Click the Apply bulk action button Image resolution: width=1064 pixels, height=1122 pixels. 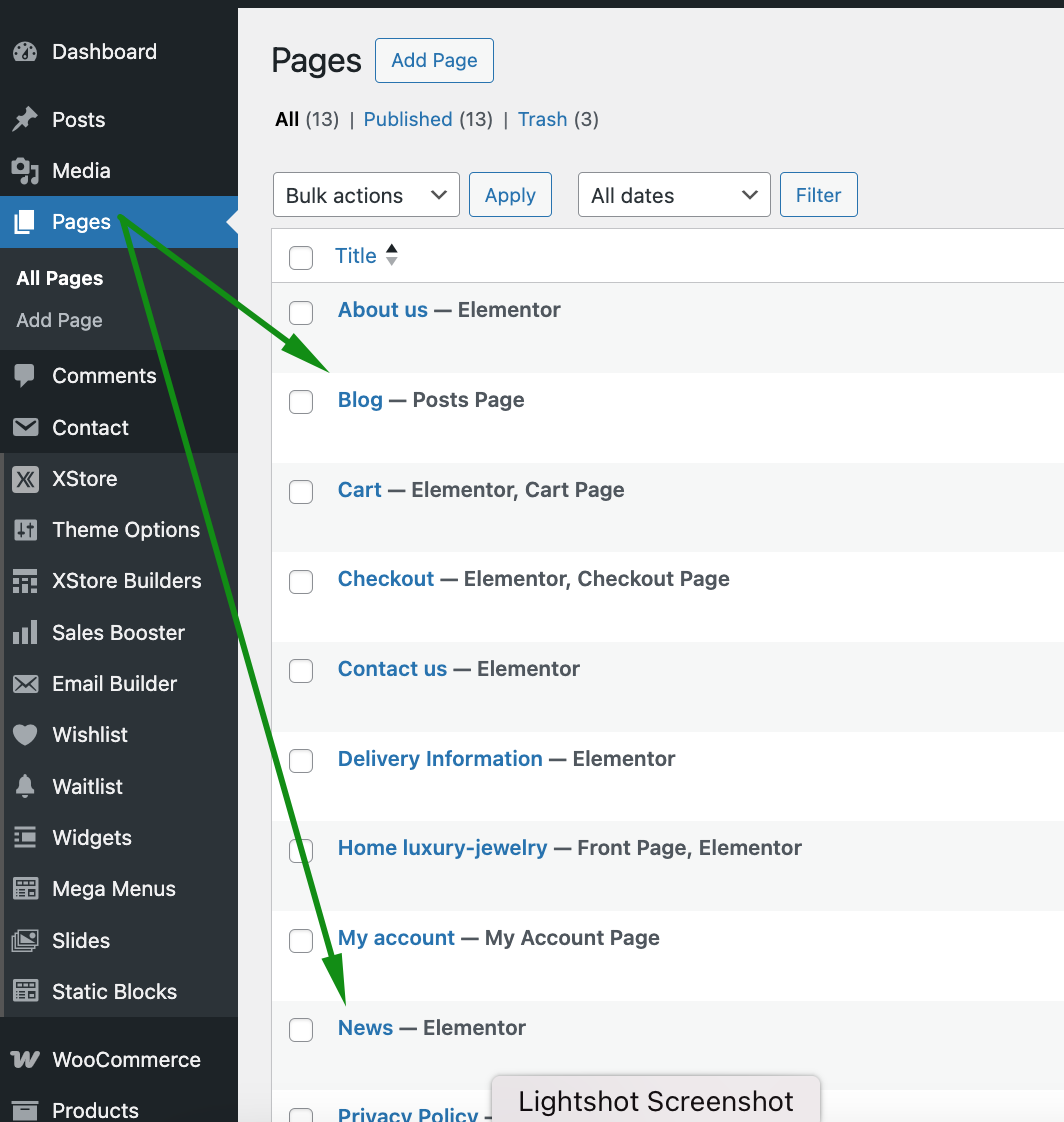[510, 195]
